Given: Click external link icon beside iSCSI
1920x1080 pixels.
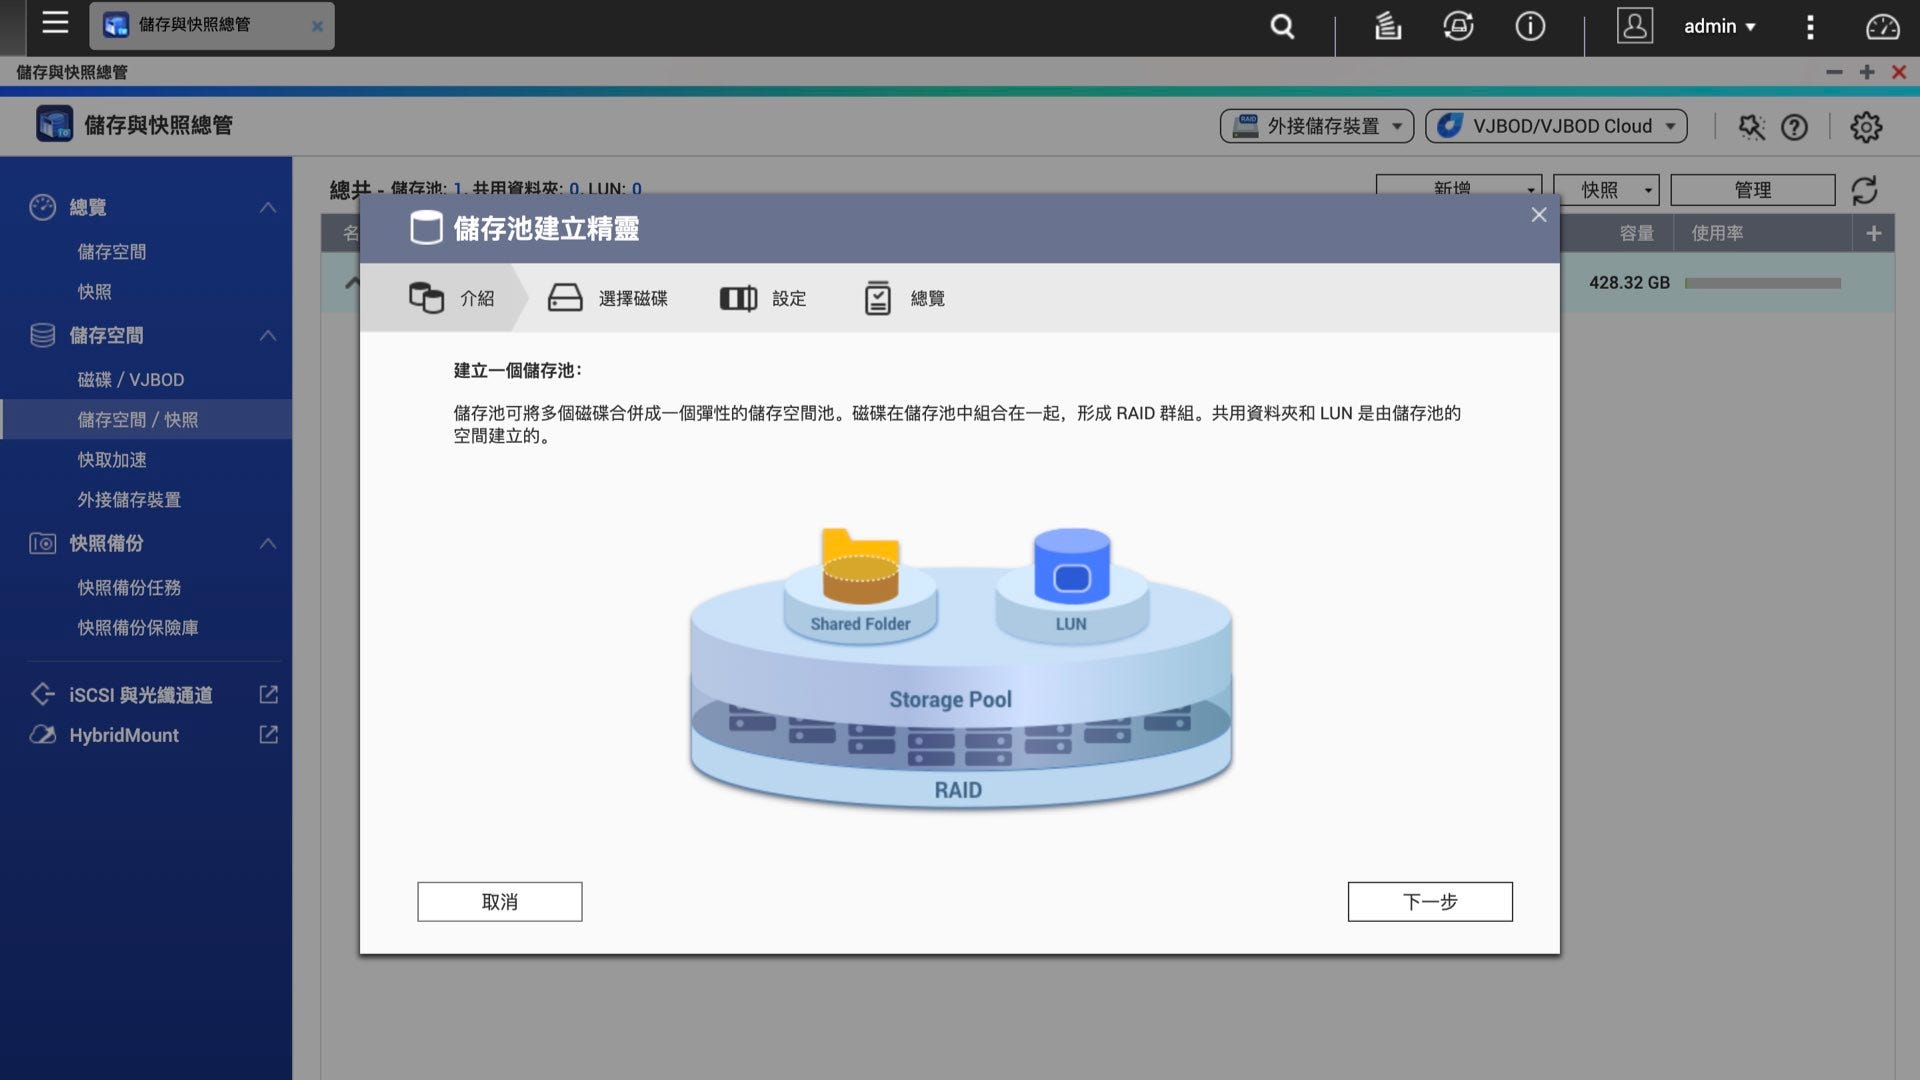Looking at the screenshot, I should (x=269, y=694).
